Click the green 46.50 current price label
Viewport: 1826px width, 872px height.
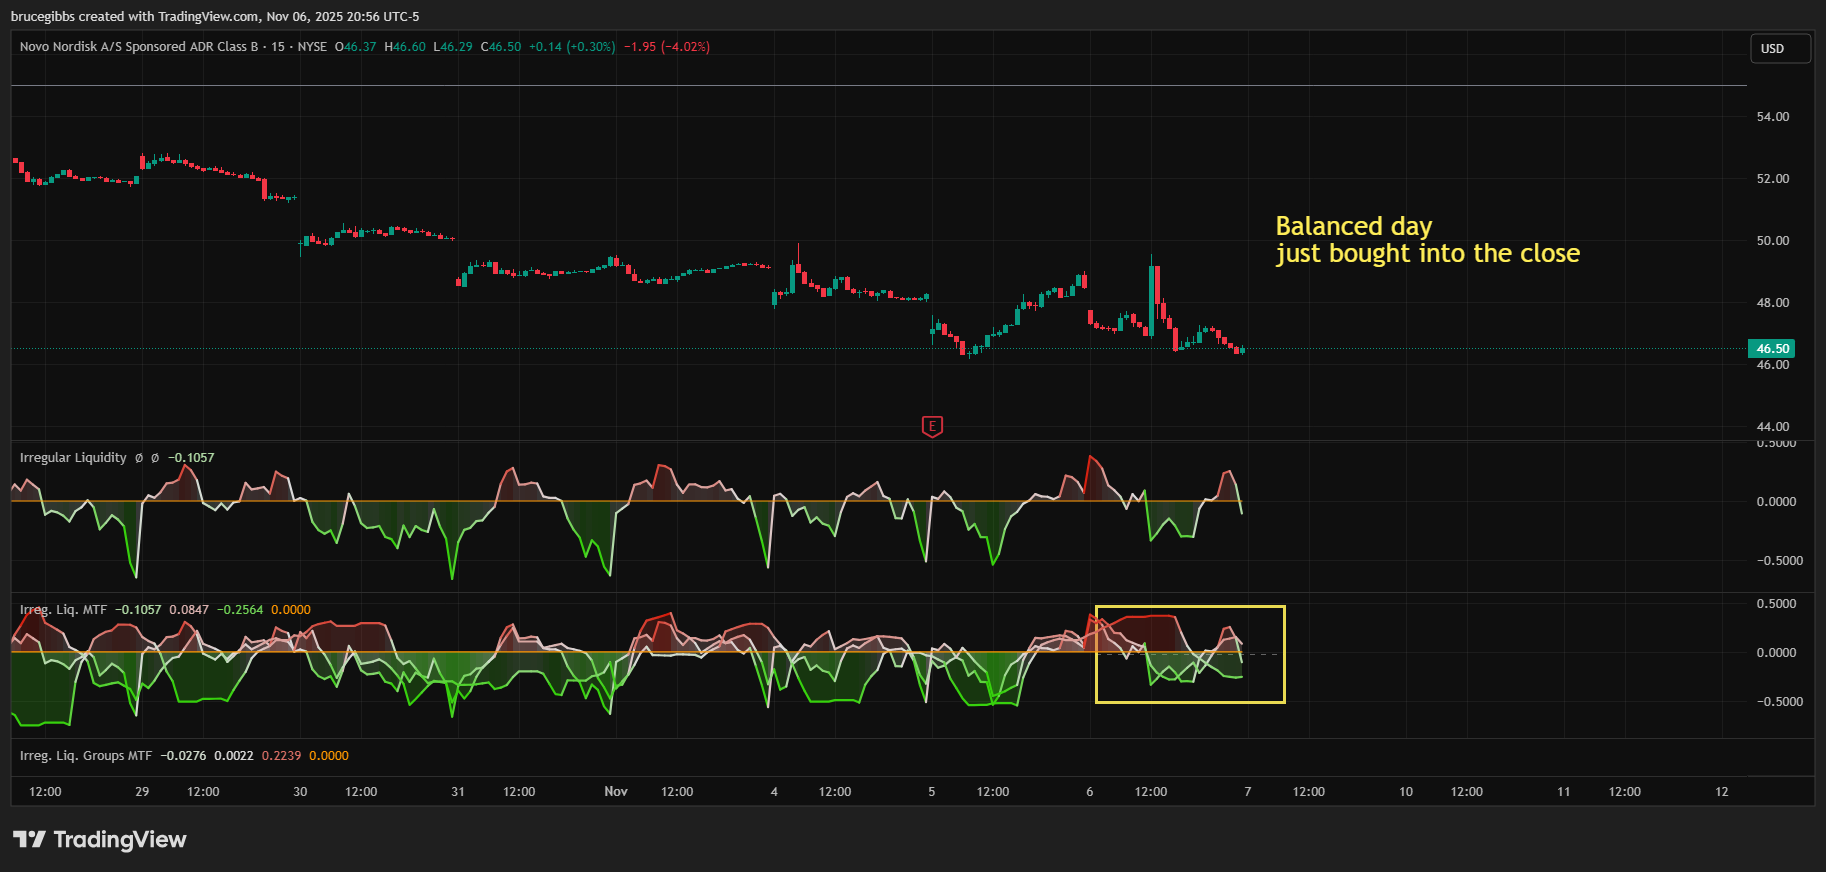click(1771, 349)
